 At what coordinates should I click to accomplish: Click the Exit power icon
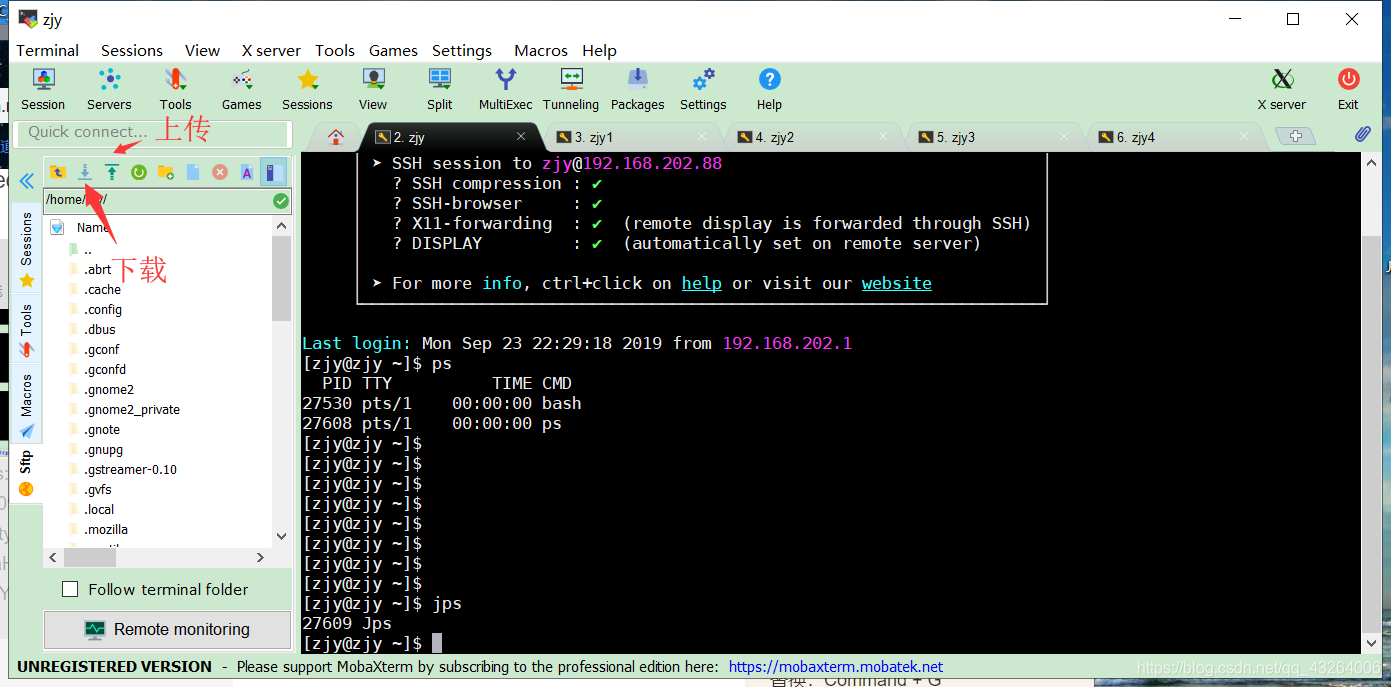pos(1348,89)
